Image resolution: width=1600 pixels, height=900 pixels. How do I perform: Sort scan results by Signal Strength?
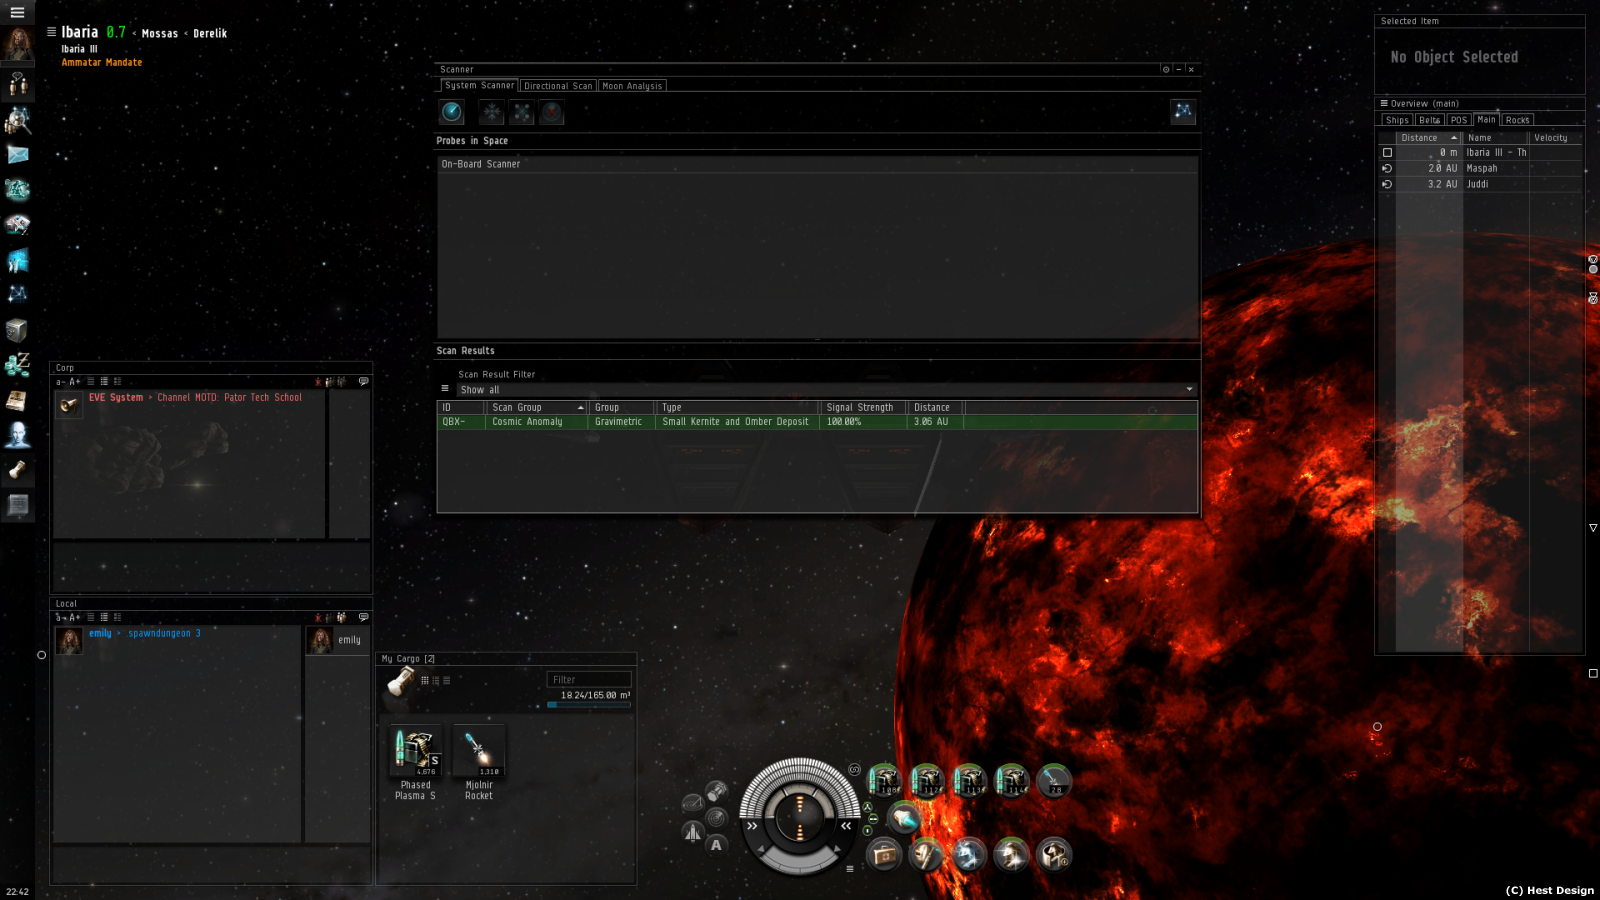[863, 407]
